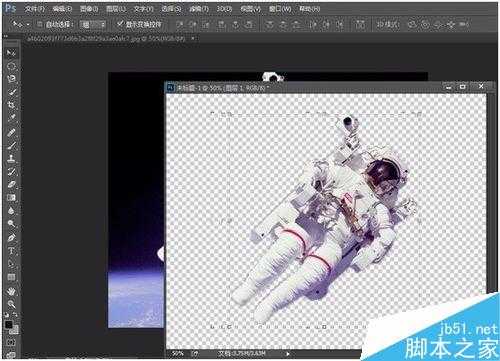Viewport: 500px width, 361px height.
Task: Select the Path Selection tool
Action: (11, 264)
